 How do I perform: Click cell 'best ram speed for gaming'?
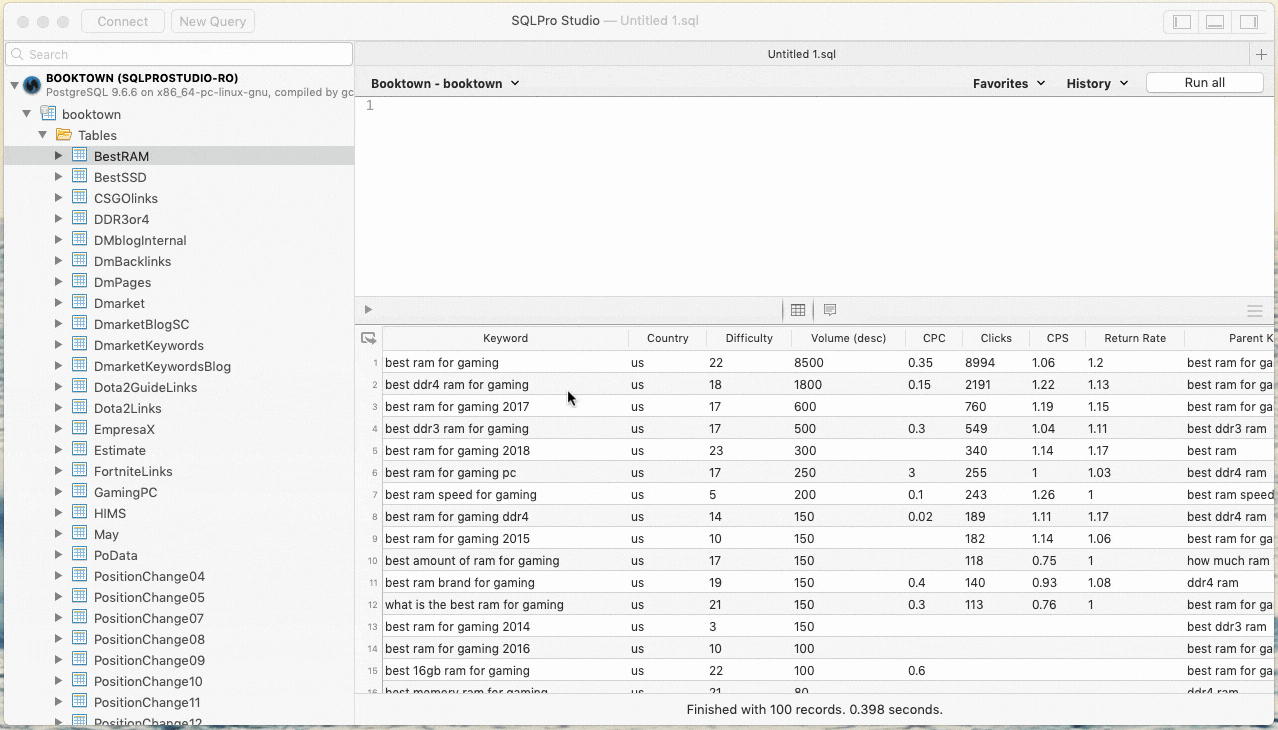[461, 495]
